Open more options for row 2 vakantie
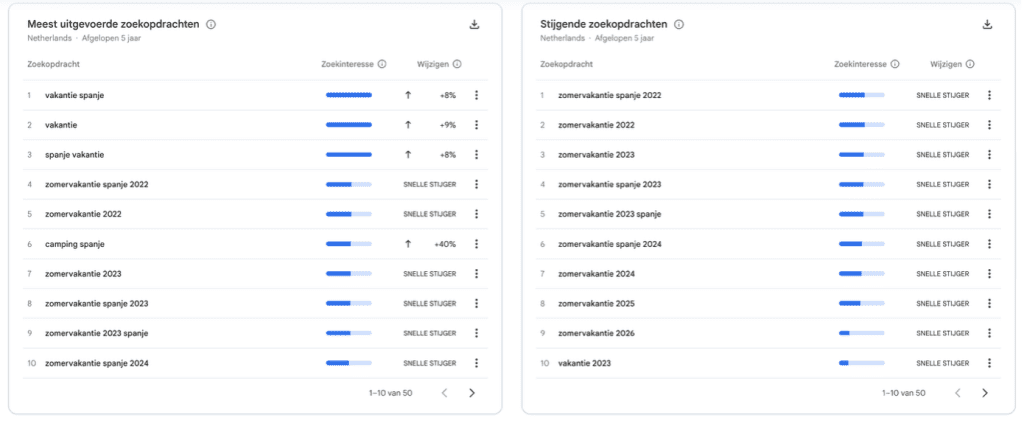 477,125
